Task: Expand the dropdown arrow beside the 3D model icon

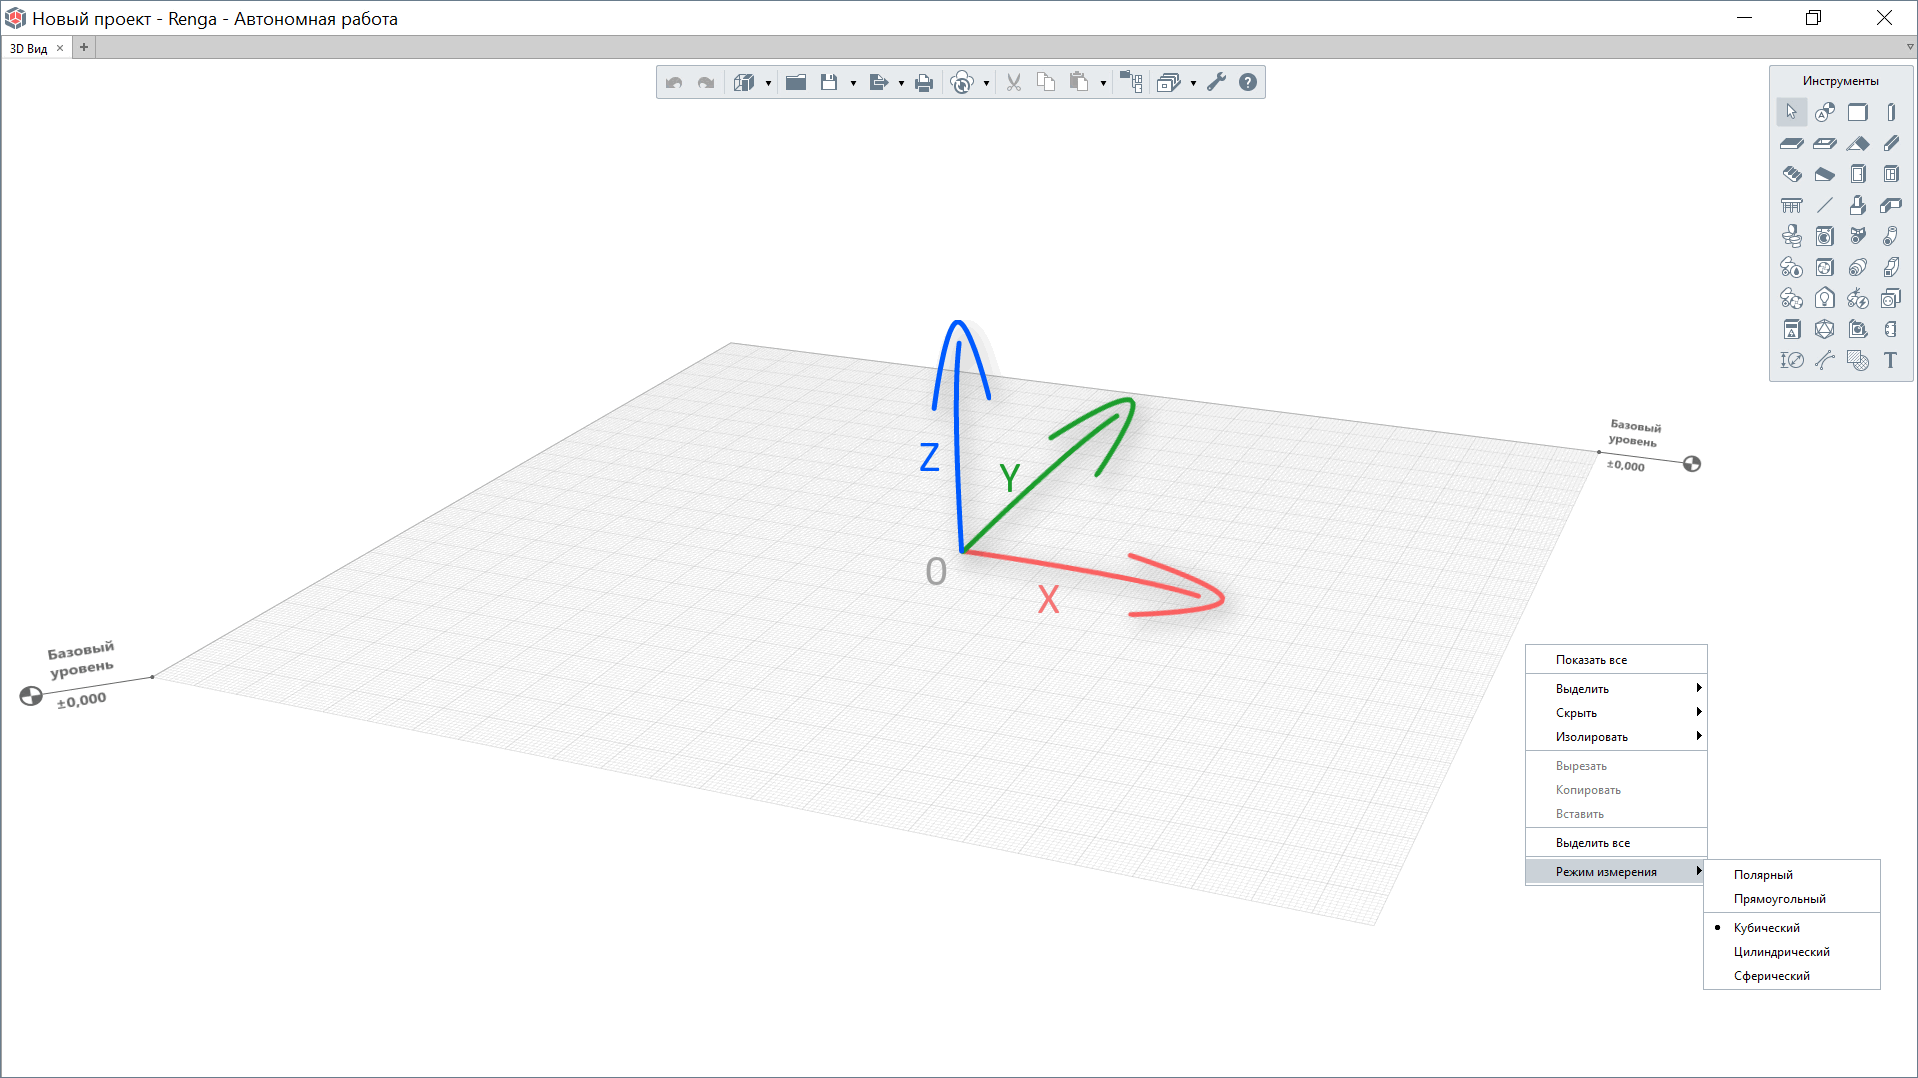Action: tap(768, 84)
